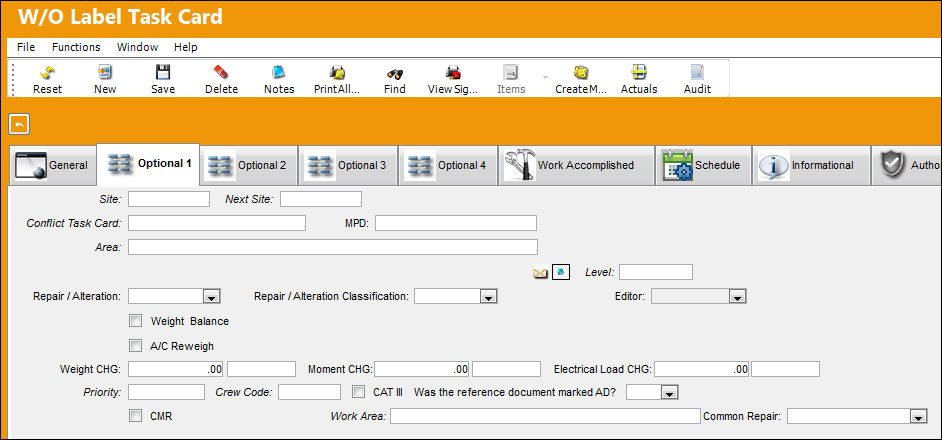The width and height of the screenshot is (942, 440).
Task: Click the Electrical Load CHG unit field
Action: click(x=785, y=369)
